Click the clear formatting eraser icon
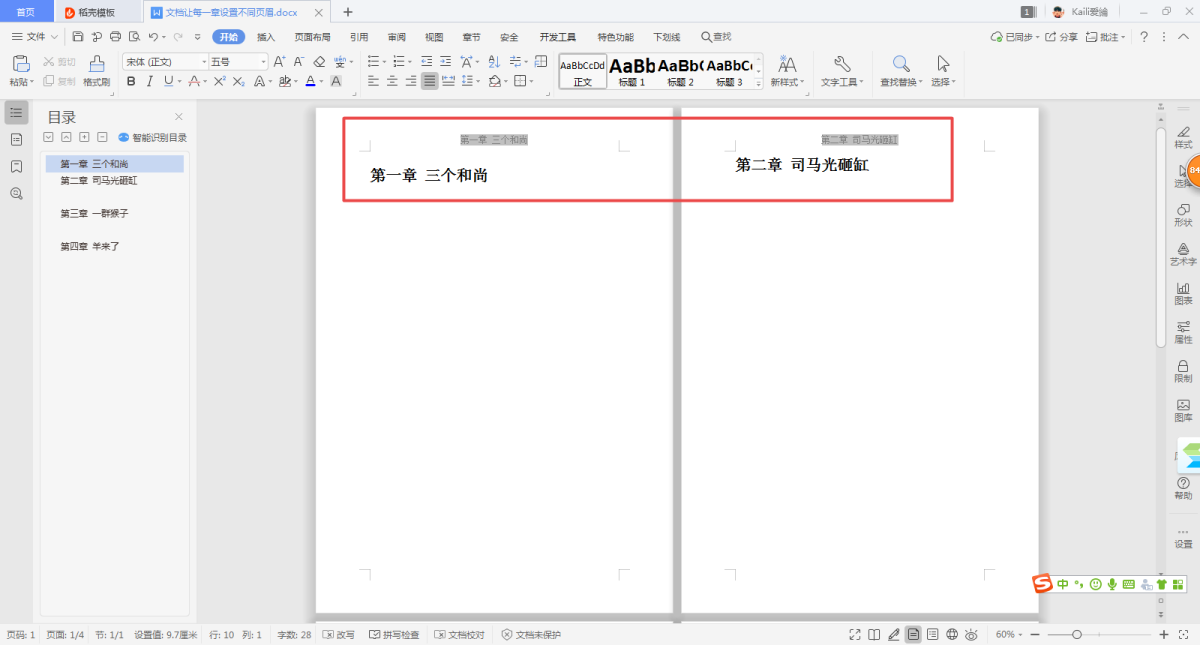The height and width of the screenshot is (645, 1200). pyautogui.click(x=320, y=62)
